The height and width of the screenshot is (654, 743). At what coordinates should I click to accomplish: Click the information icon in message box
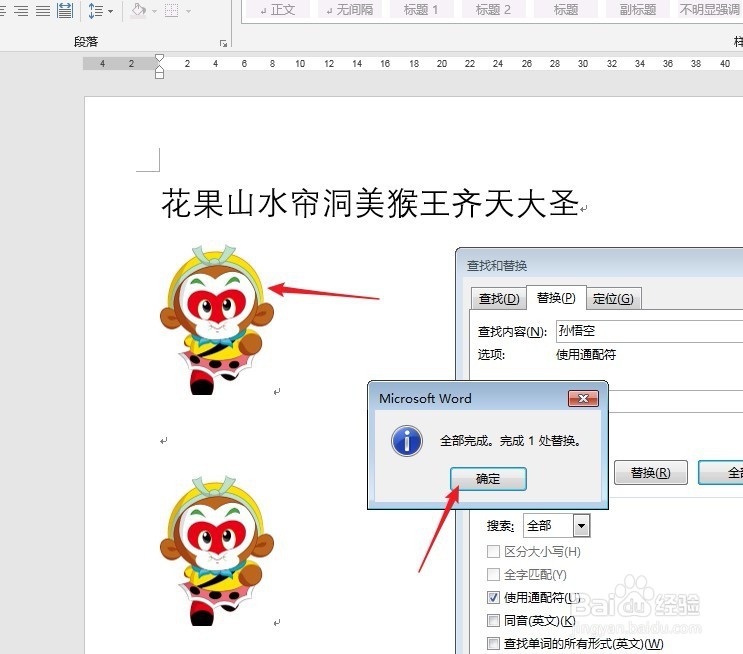click(x=407, y=441)
